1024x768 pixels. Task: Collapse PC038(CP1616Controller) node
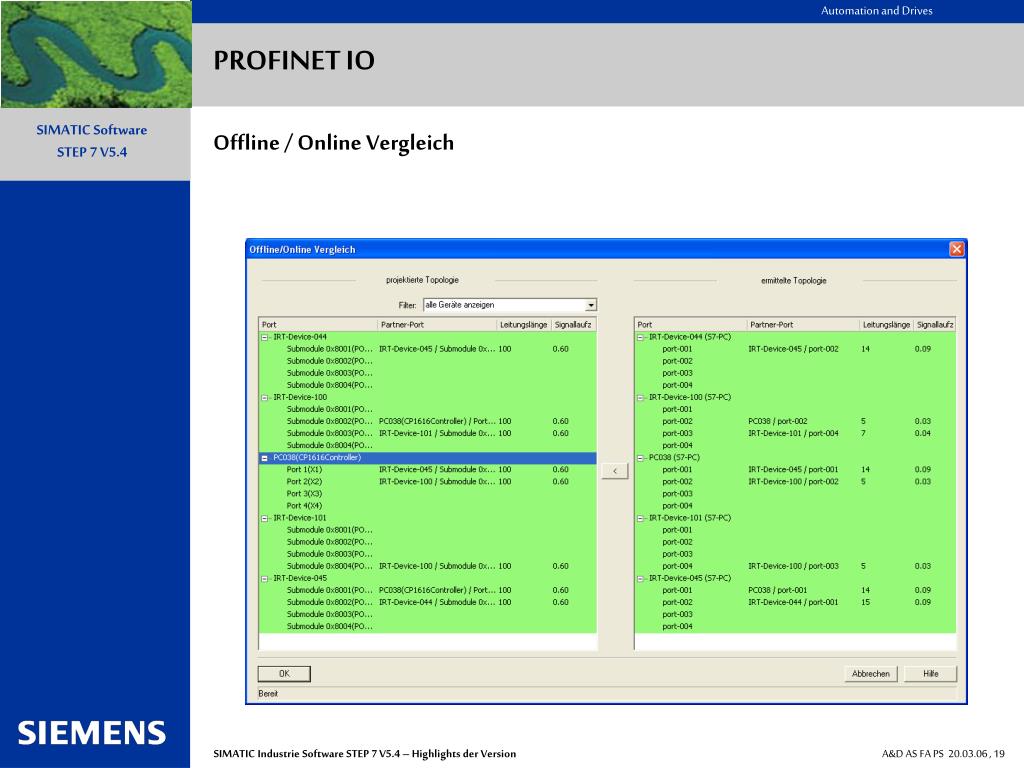click(x=264, y=458)
